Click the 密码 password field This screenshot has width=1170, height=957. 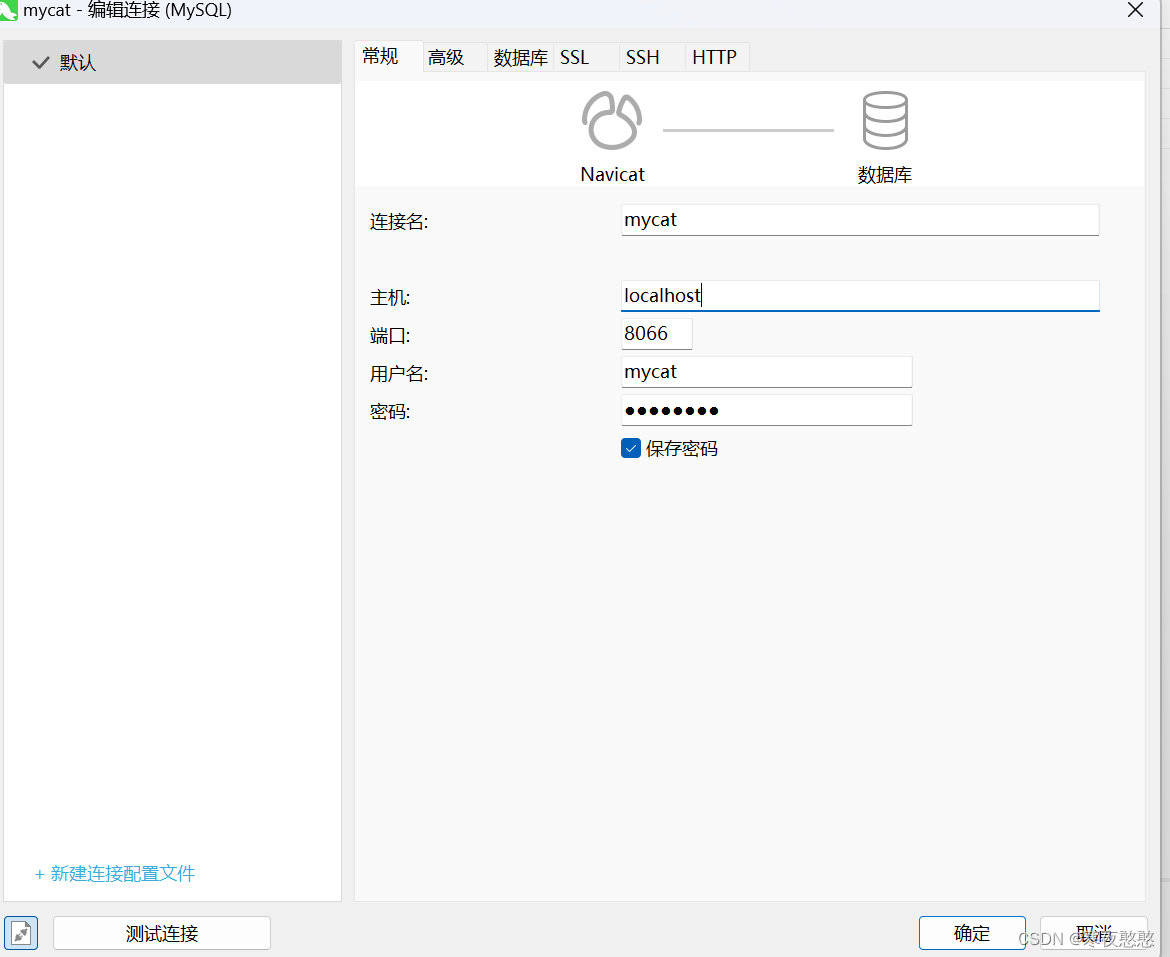click(x=766, y=410)
